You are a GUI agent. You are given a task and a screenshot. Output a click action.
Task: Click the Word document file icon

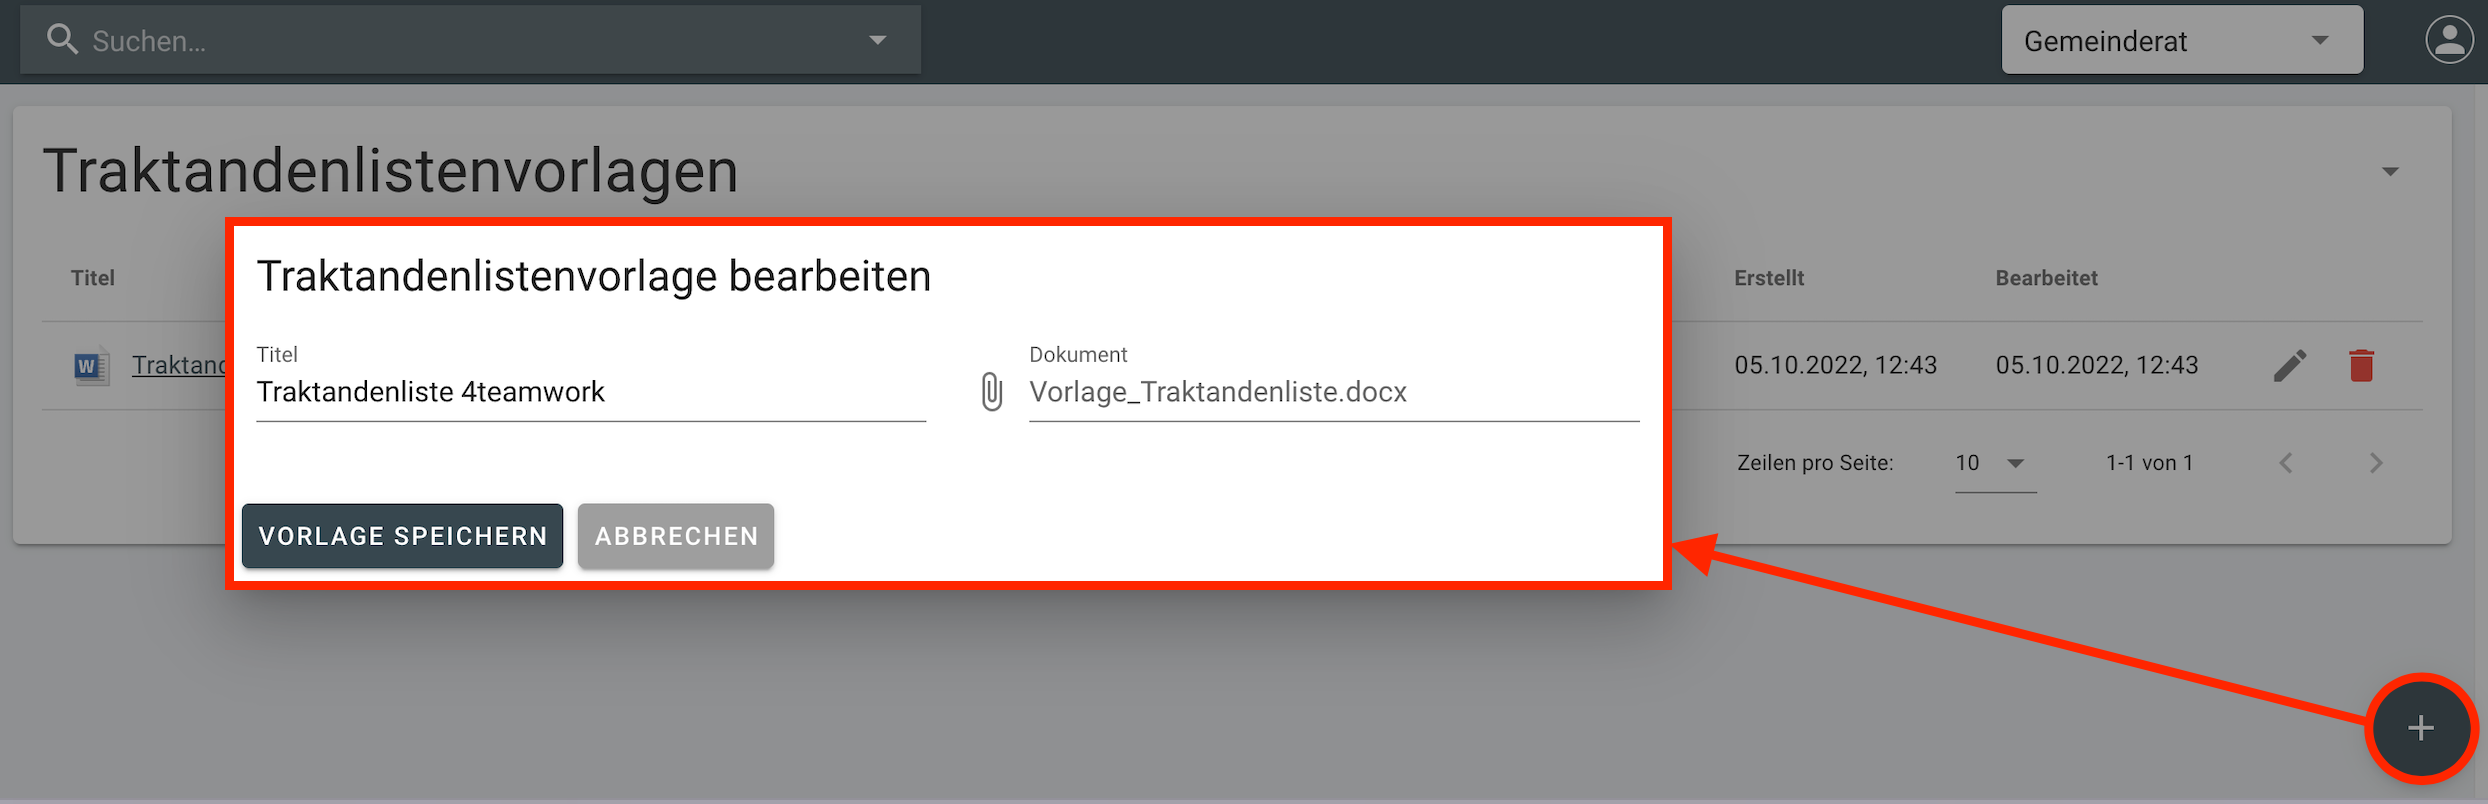click(x=90, y=366)
